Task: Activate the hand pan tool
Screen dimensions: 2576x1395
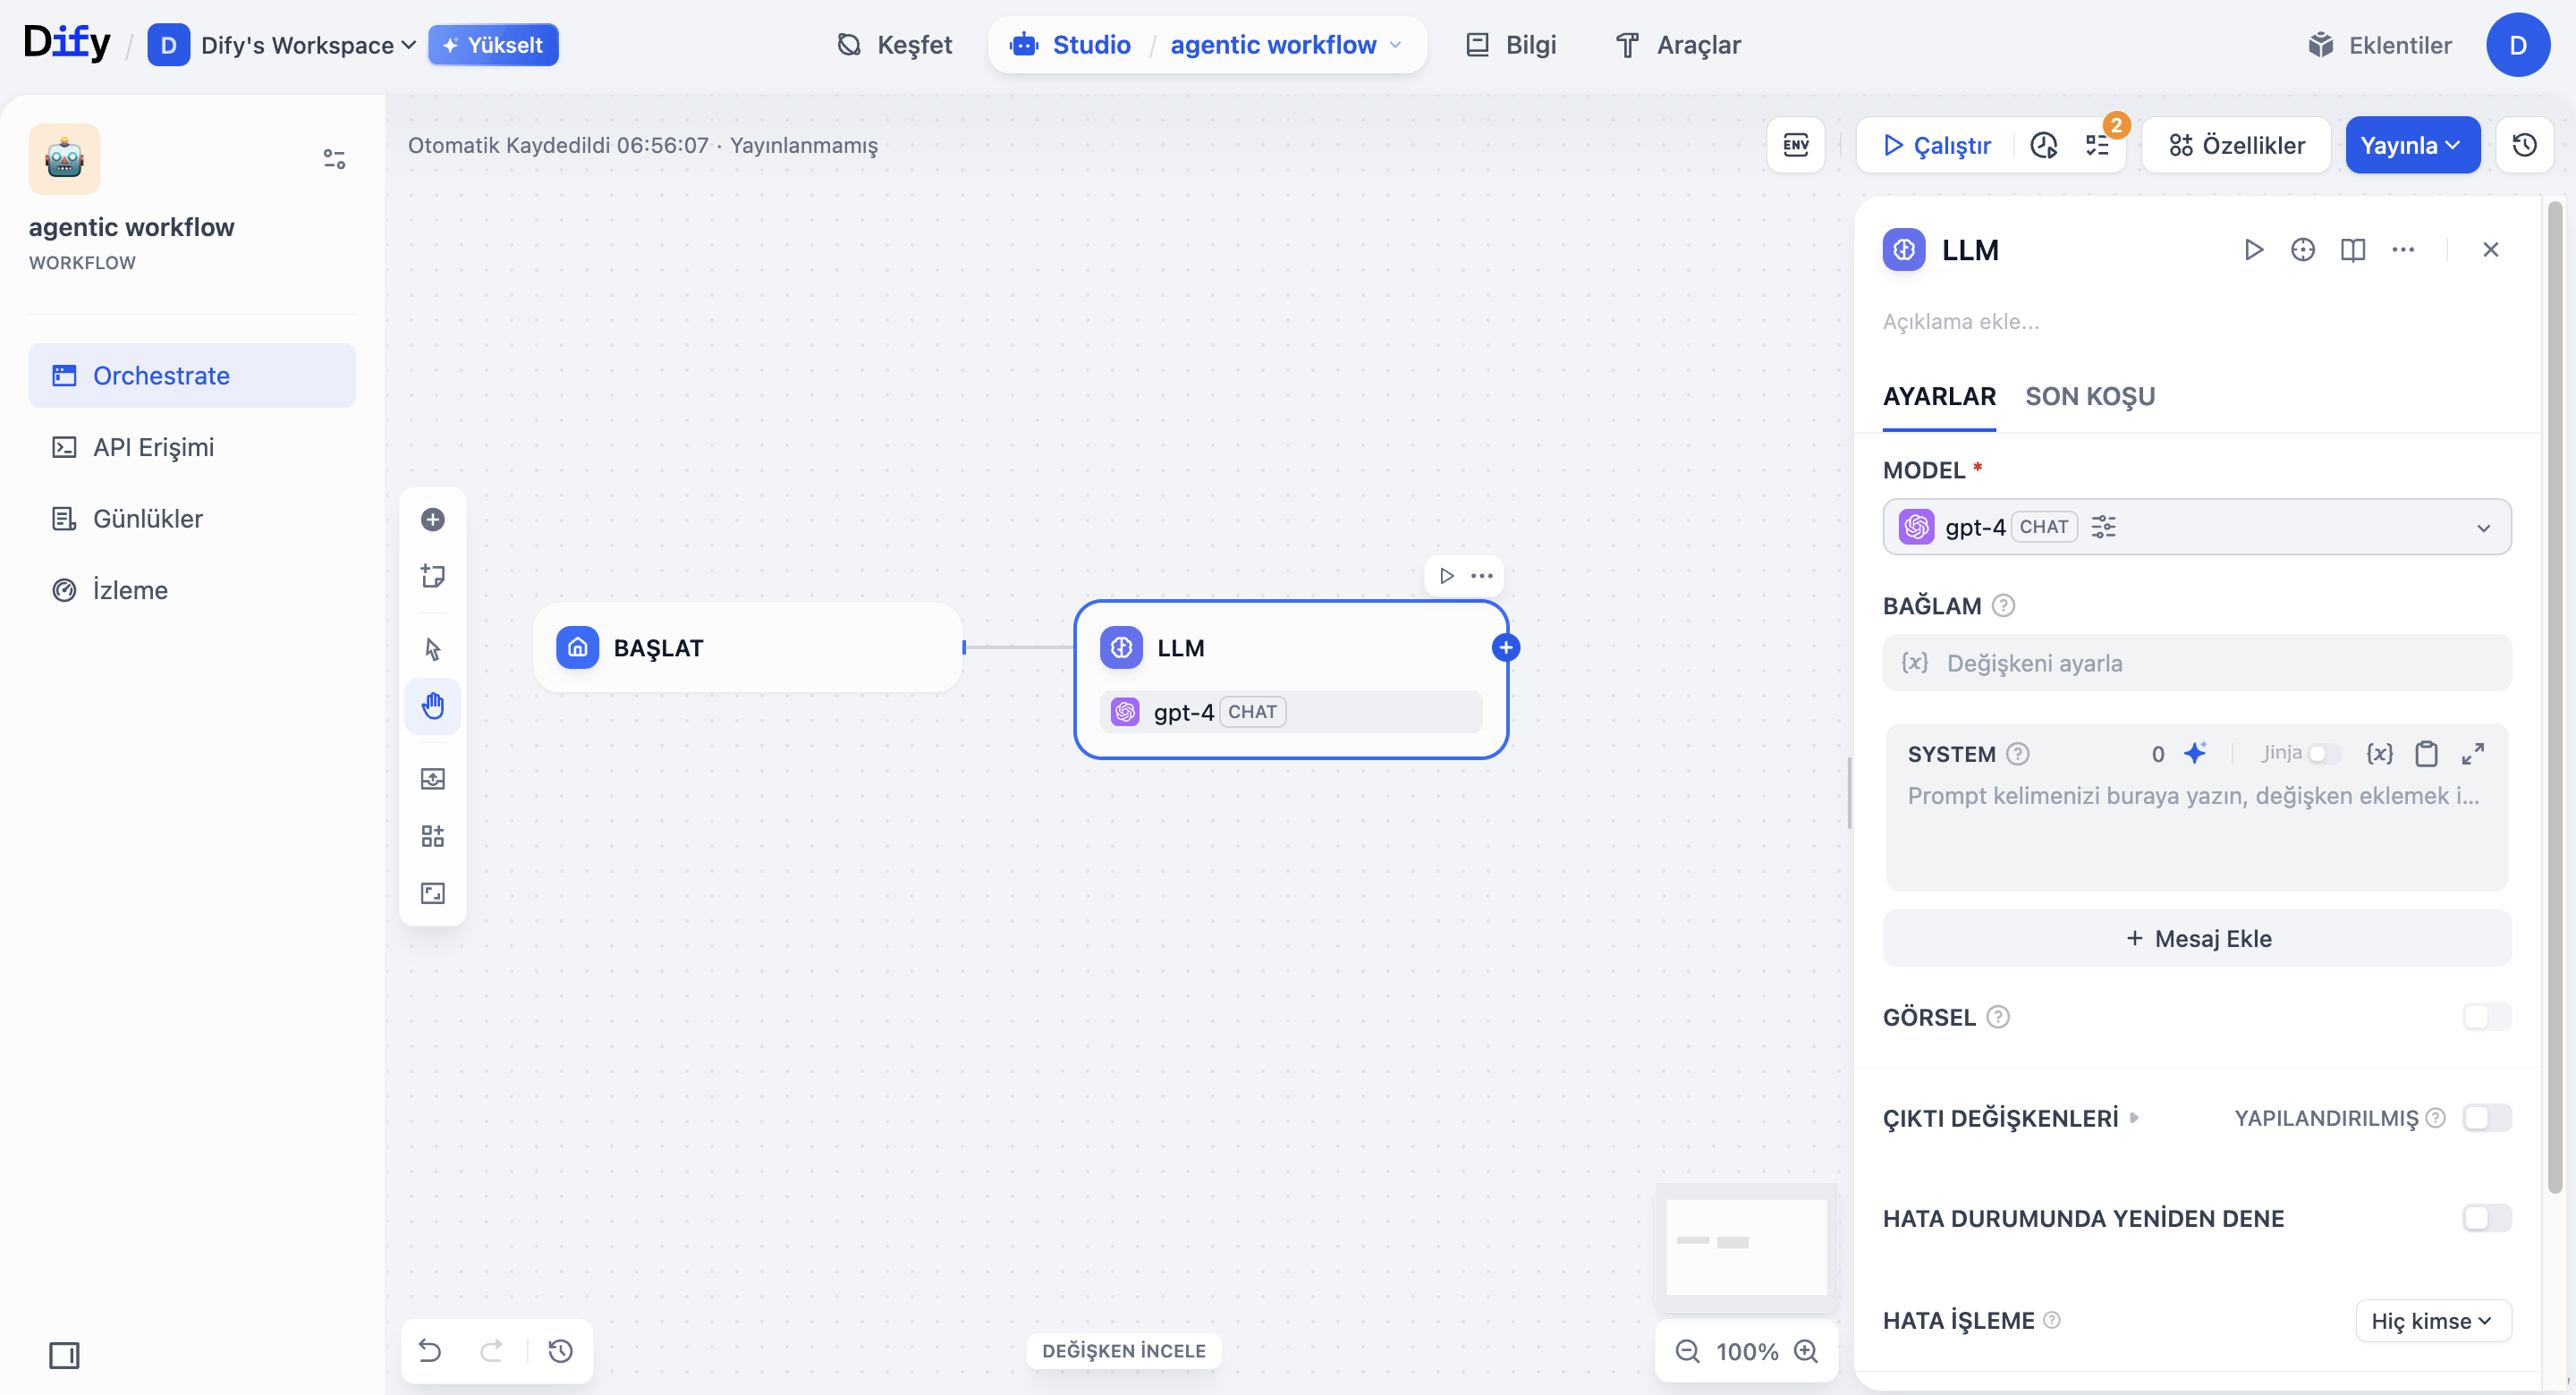Action: coord(433,705)
